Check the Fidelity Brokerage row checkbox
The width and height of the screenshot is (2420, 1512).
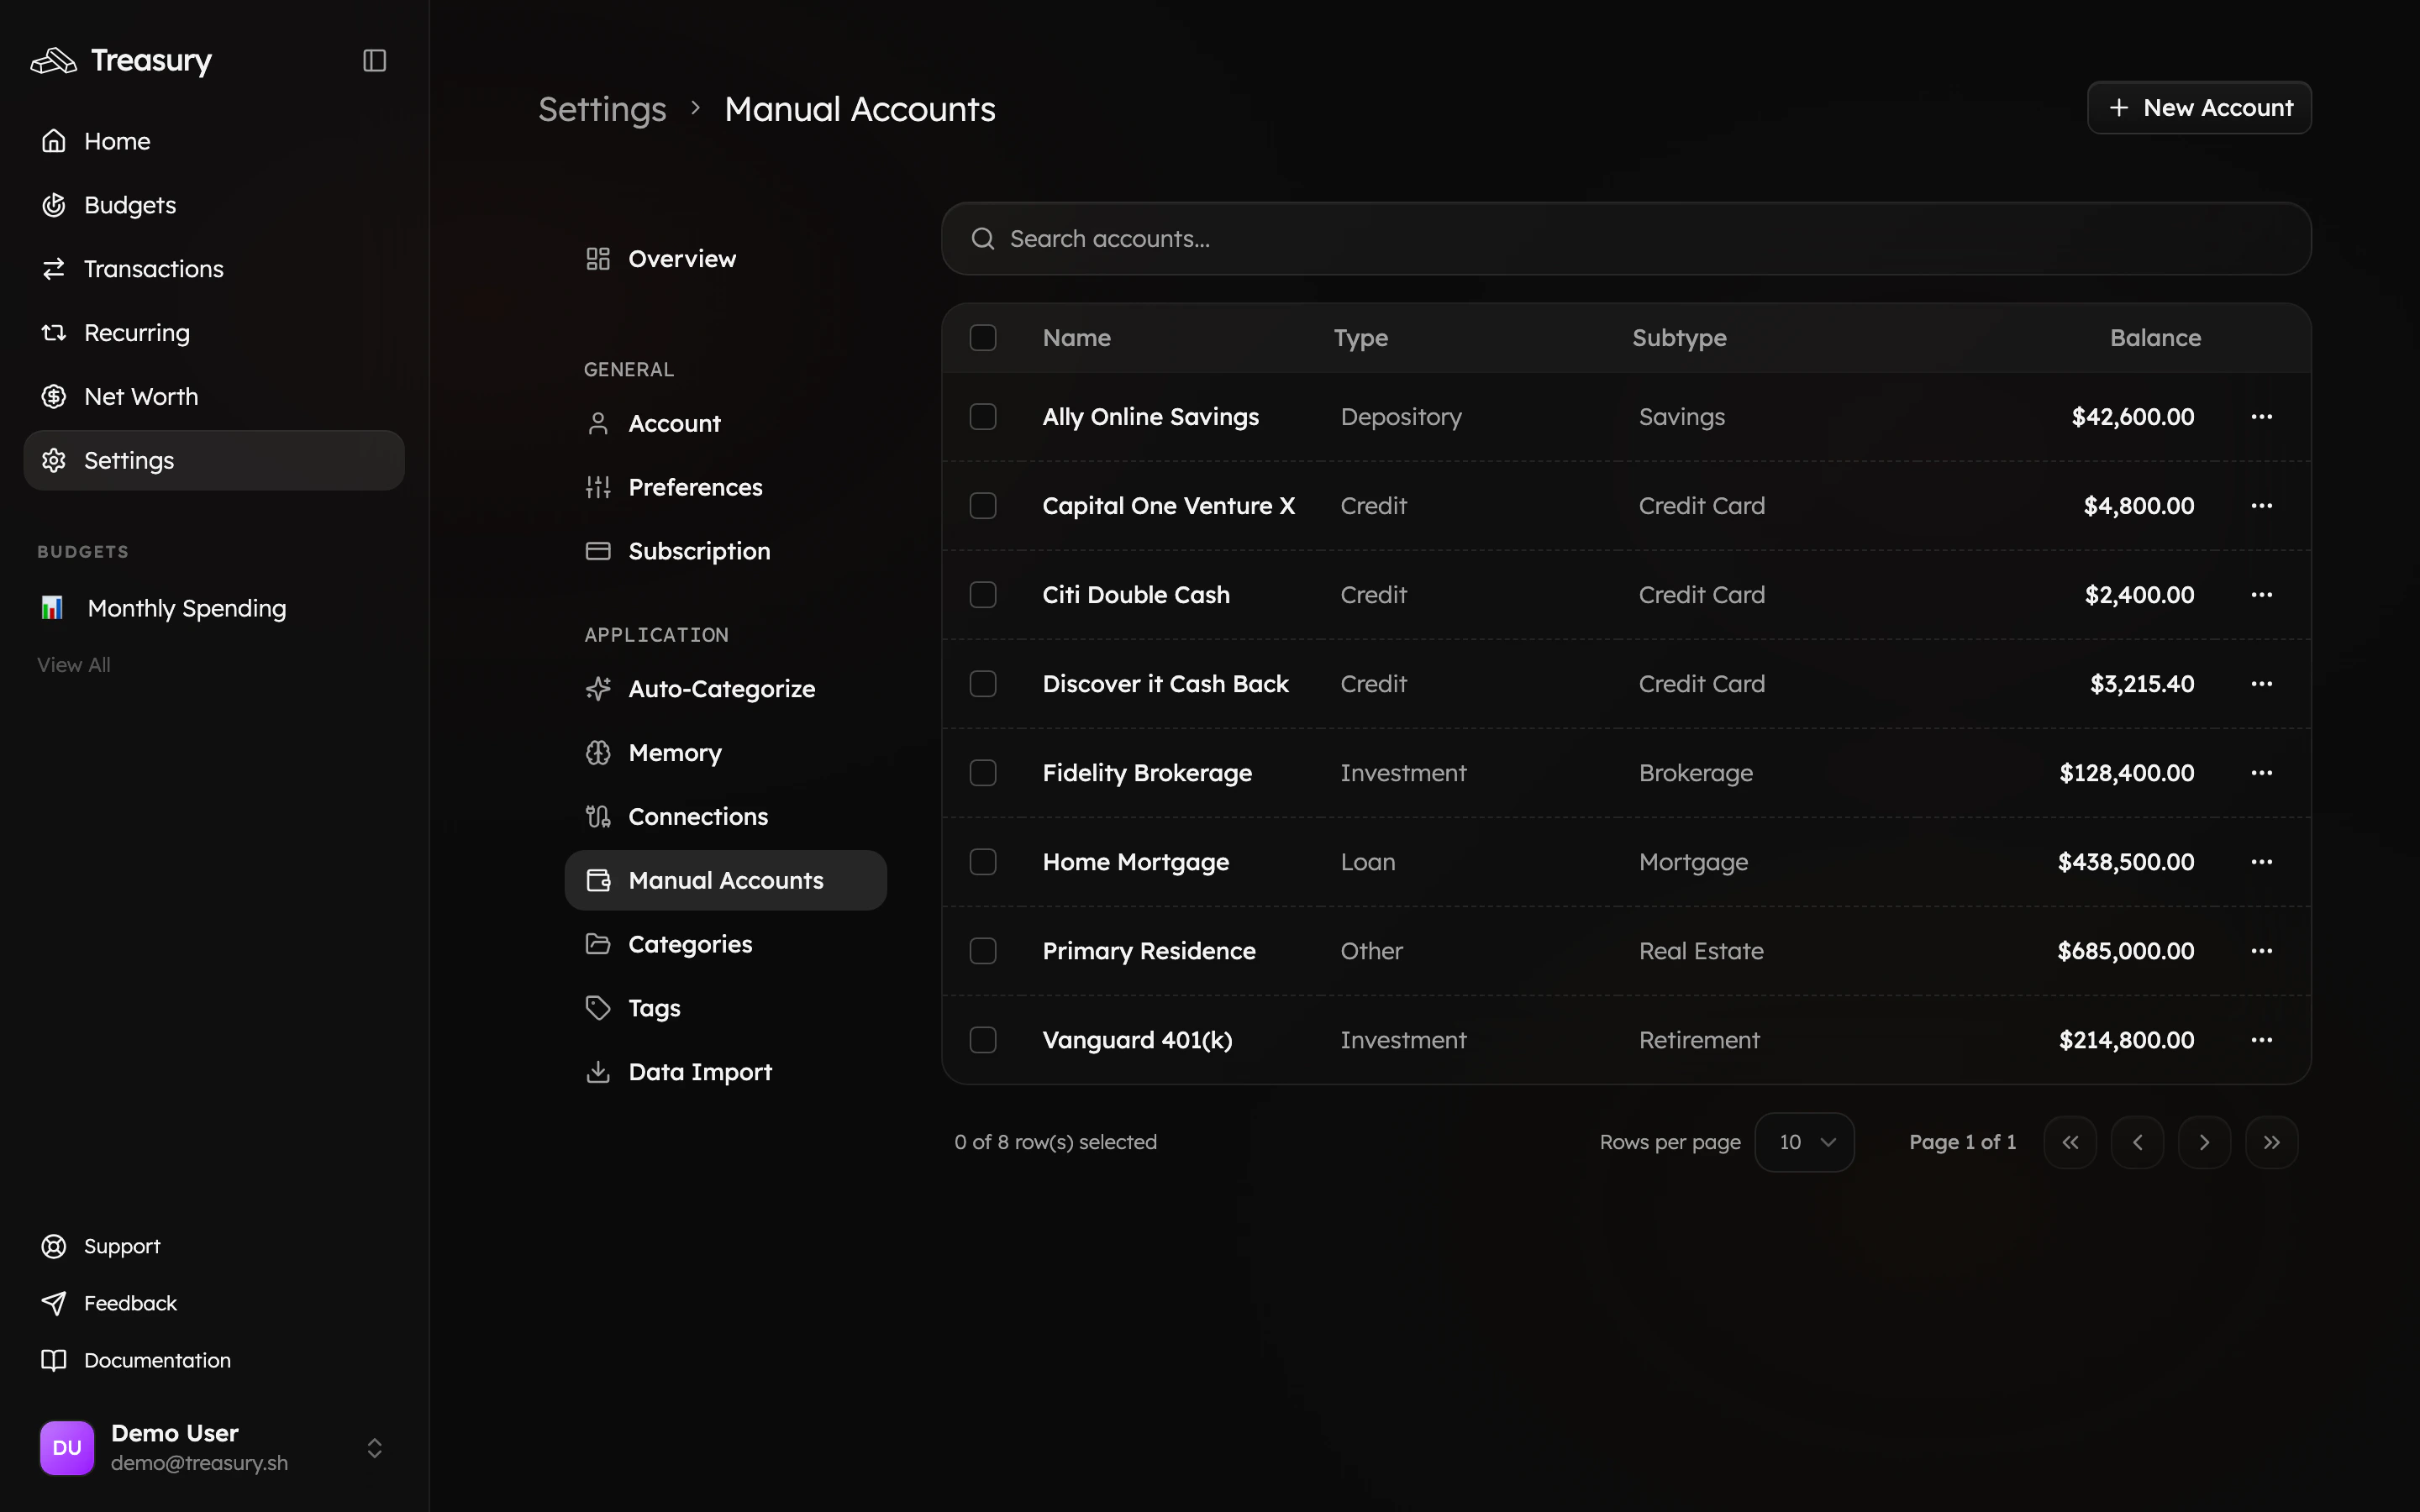(983, 773)
